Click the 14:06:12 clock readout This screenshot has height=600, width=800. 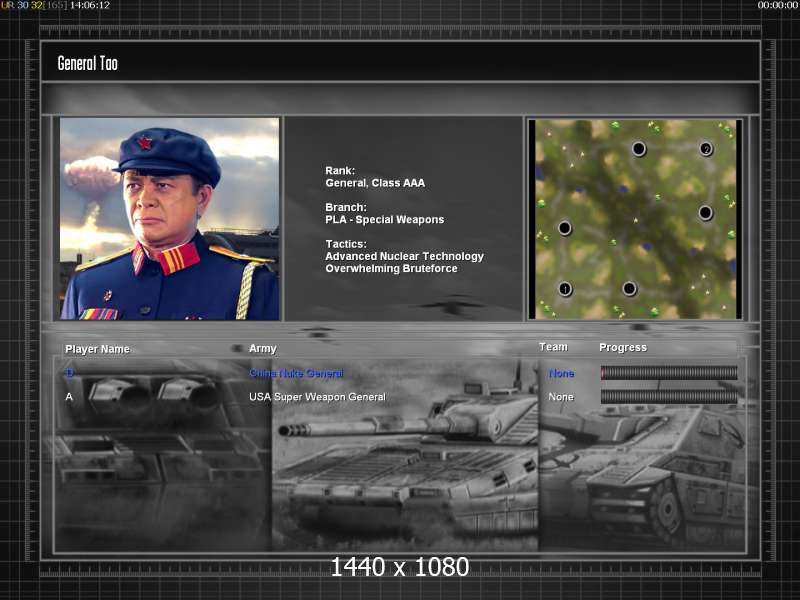90,5
